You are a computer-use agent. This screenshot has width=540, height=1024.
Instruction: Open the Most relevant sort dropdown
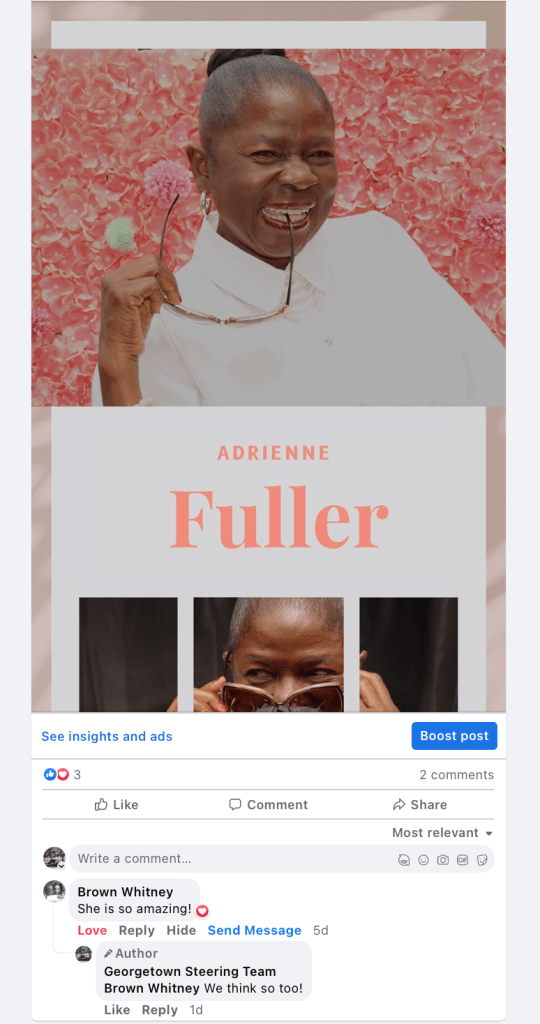[442, 833]
